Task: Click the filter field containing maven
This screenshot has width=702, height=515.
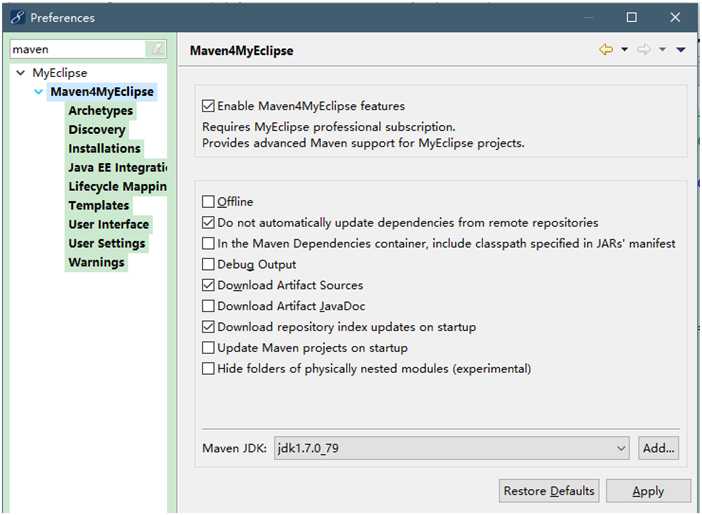Action: tap(78, 49)
